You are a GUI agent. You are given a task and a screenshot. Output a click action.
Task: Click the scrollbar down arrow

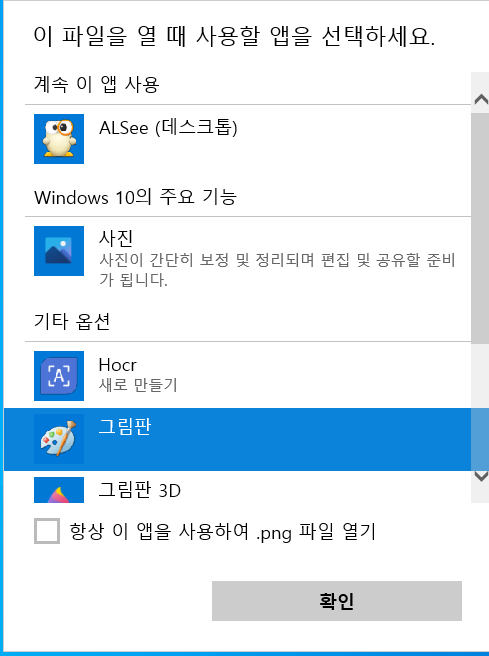481,477
